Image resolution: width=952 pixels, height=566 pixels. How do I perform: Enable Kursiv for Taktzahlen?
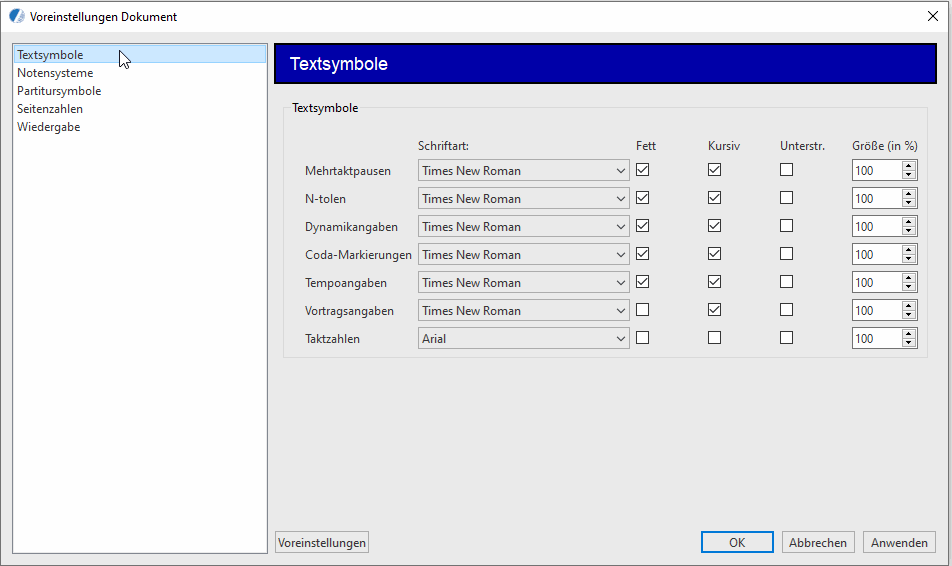714,338
